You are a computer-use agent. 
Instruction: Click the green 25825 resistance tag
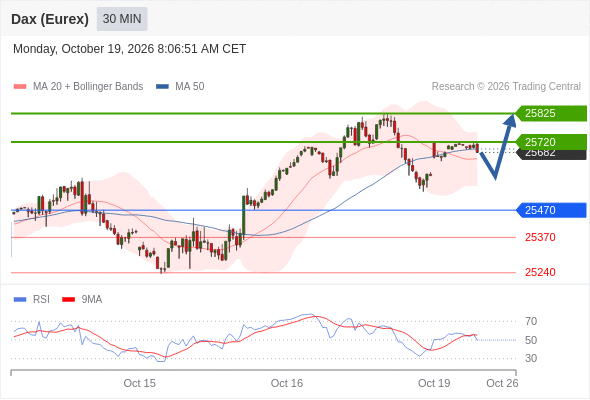[x=551, y=113]
